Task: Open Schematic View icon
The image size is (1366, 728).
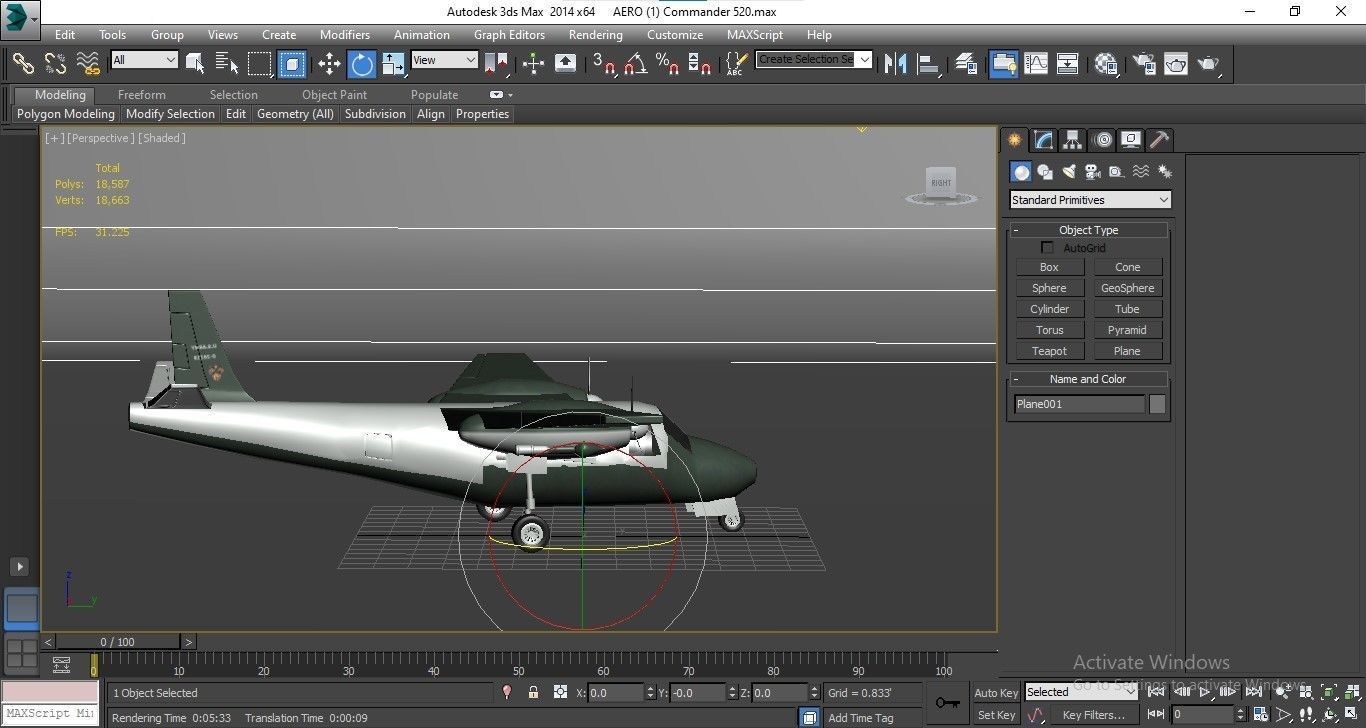Action: (x=1067, y=64)
